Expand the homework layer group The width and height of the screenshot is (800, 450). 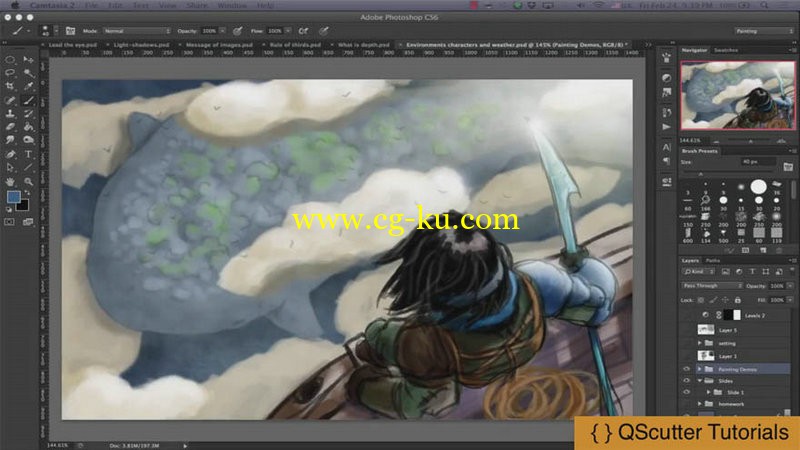pyautogui.click(x=699, y=404)
